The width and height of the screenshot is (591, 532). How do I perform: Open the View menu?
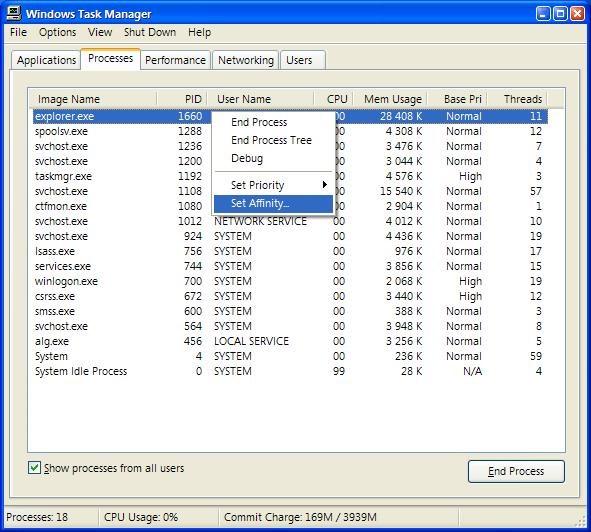tap(100, 32)
